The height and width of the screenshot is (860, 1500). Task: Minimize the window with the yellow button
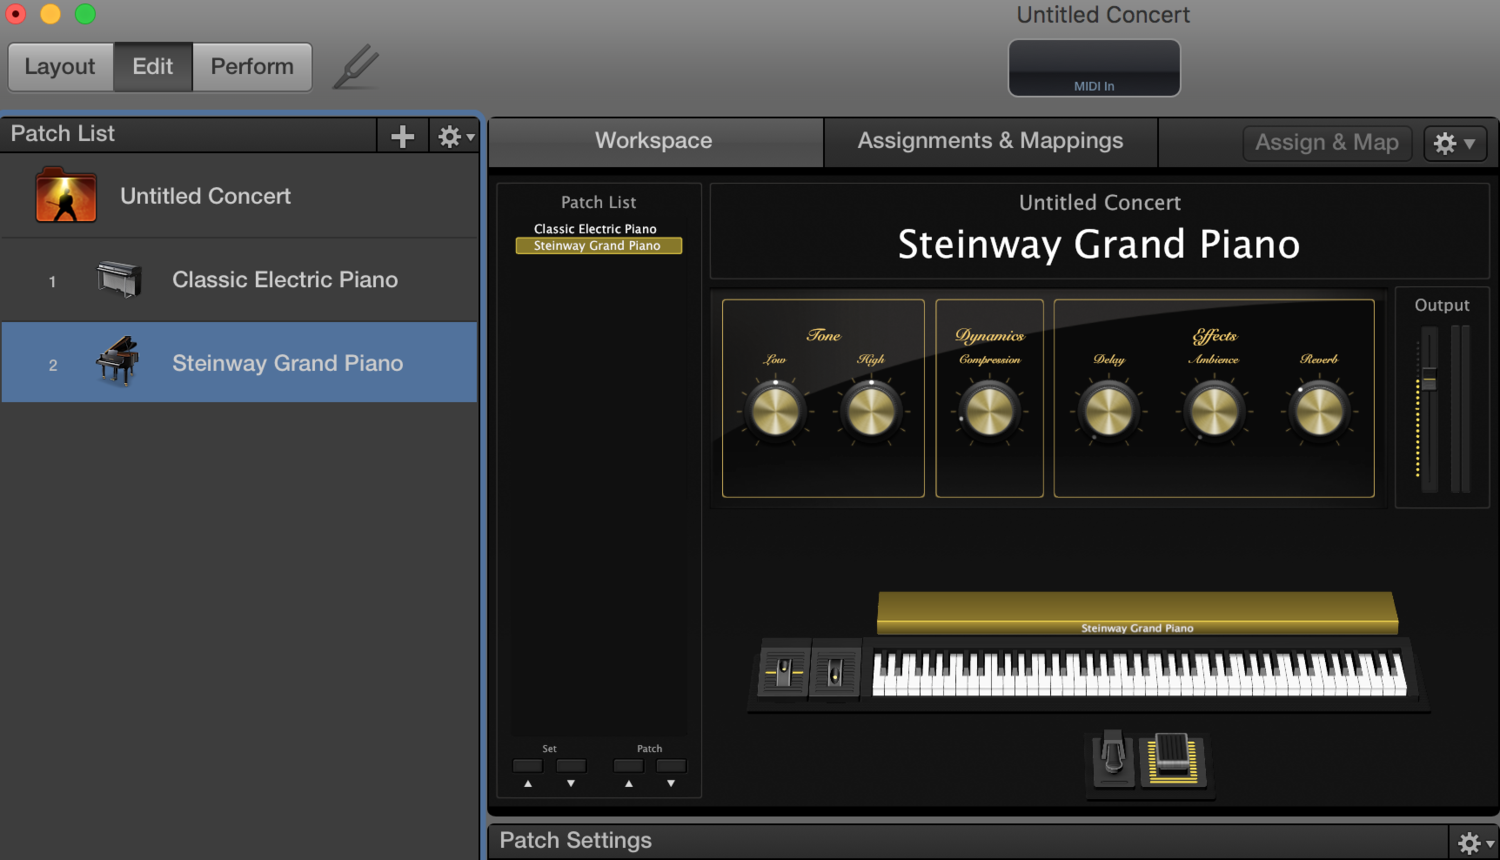pos(51,14)
